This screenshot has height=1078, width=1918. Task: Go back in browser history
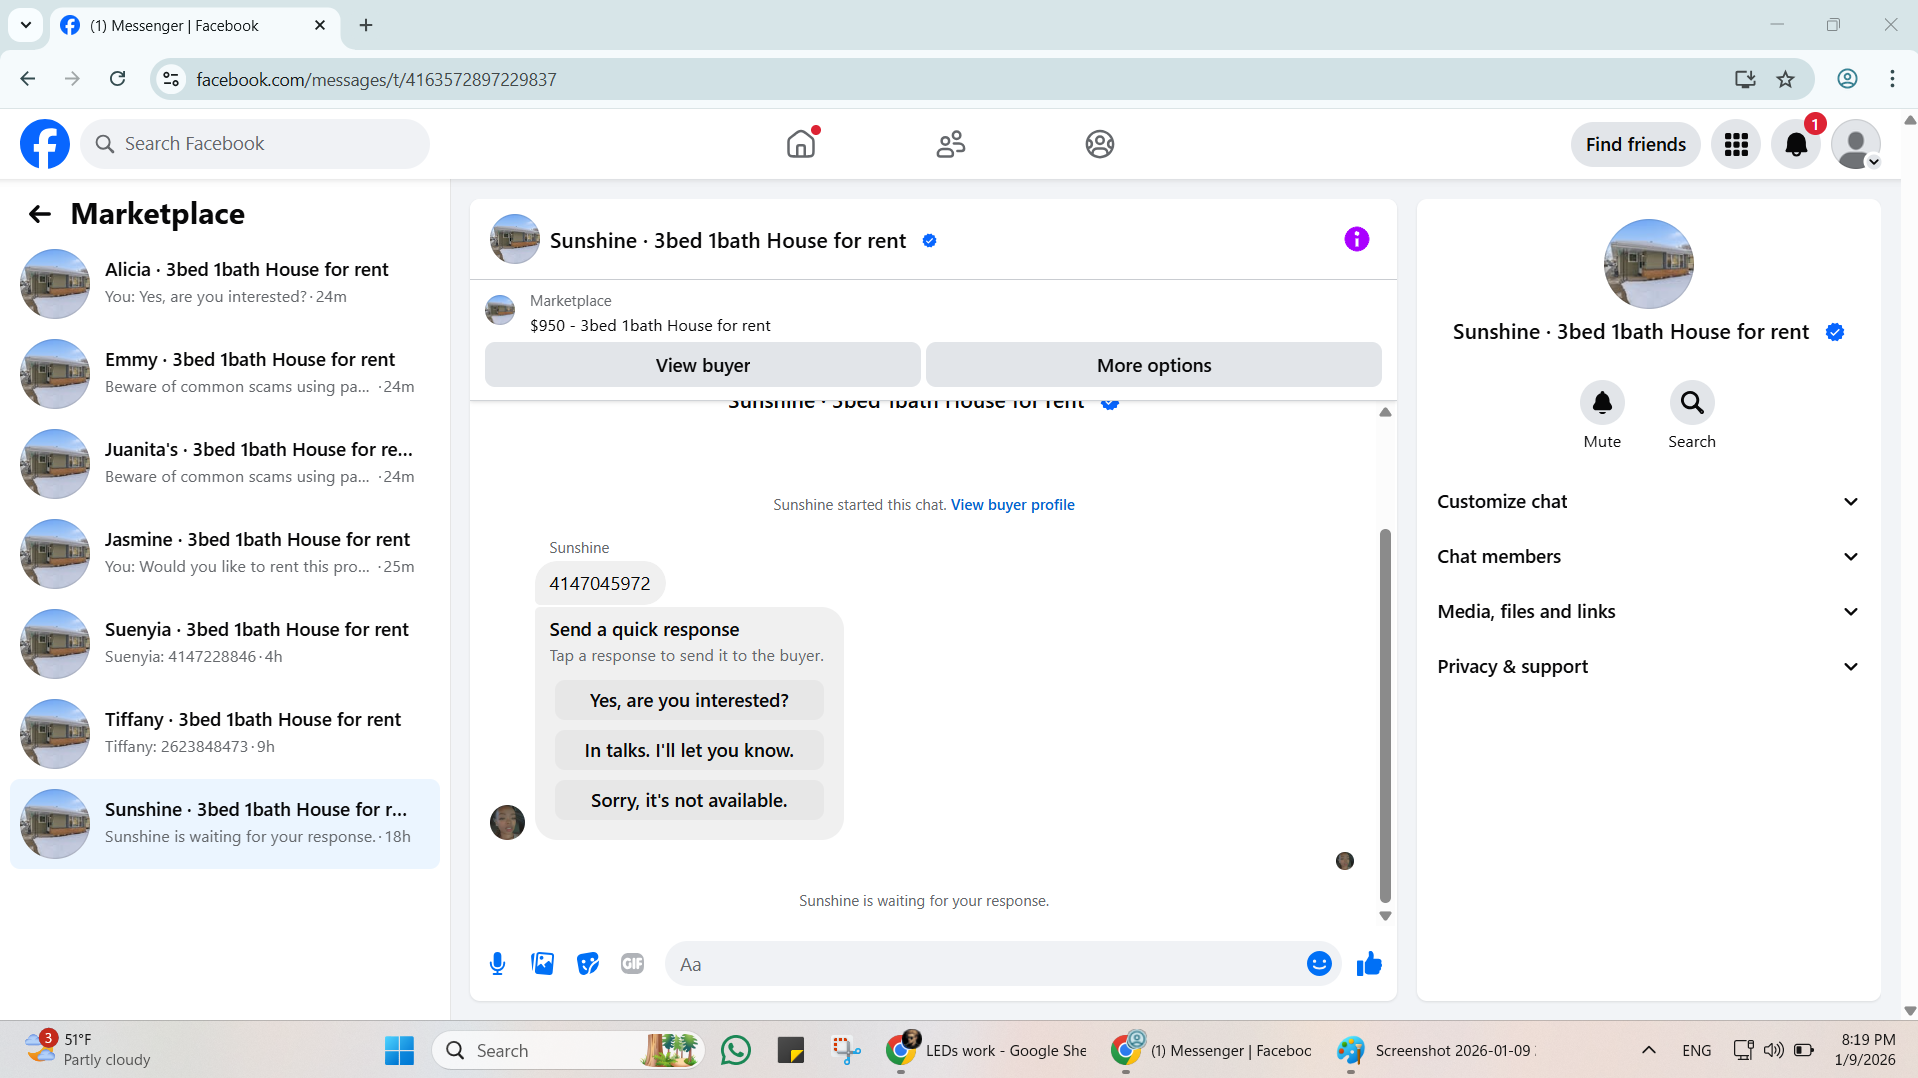pyautogui.click(x=28, y=79)
